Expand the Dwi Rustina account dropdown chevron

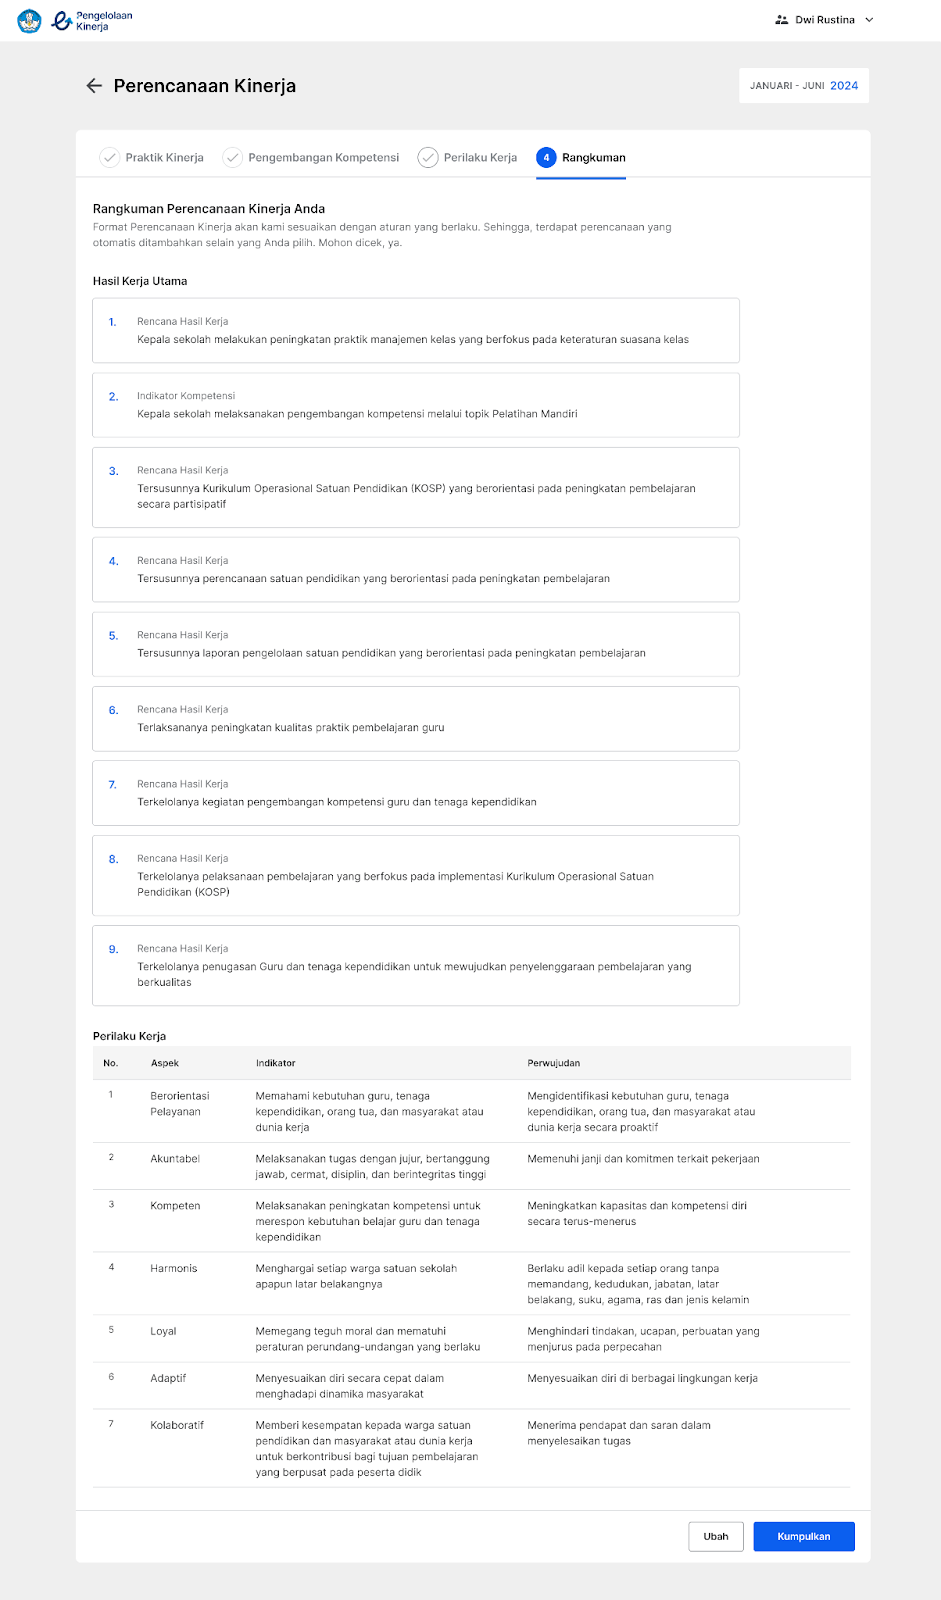click(869, 20)
